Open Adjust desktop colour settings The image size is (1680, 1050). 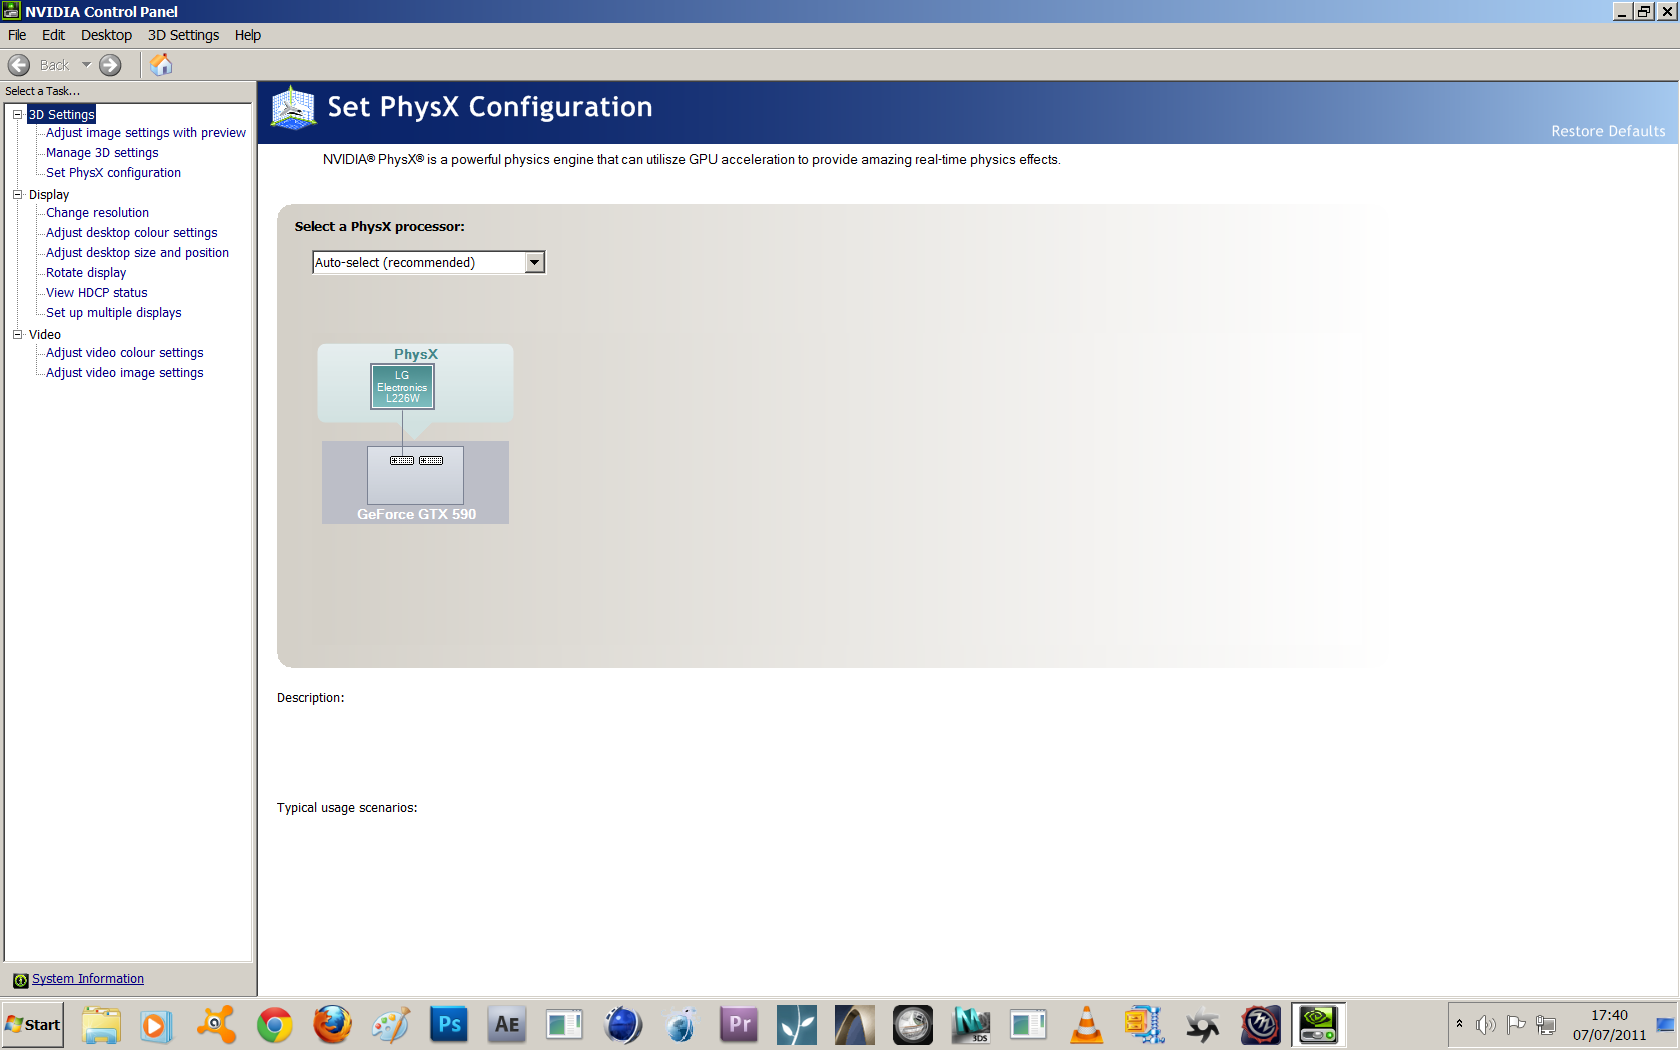(x=131, y=233)
